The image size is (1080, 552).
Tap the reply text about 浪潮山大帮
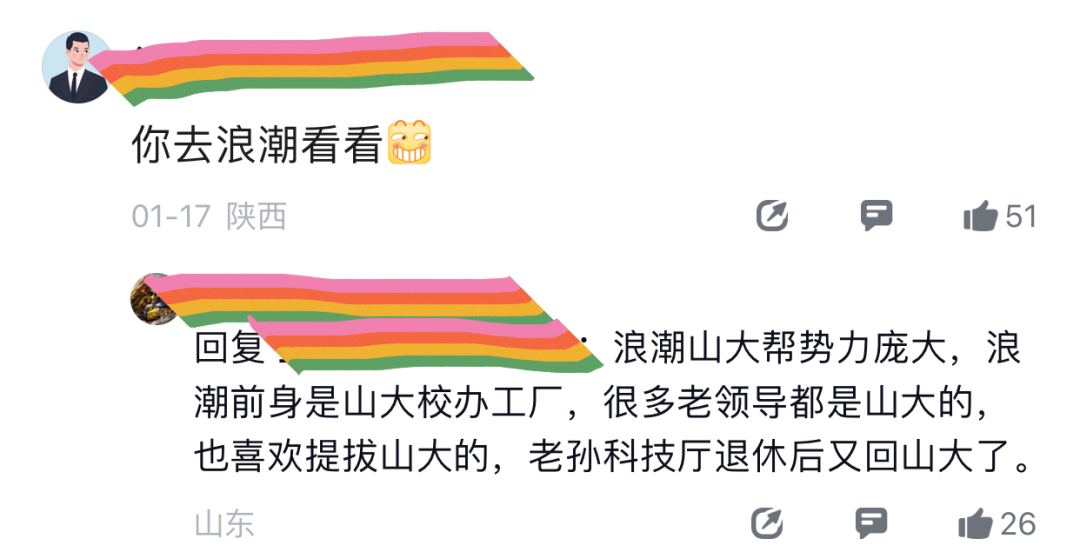[x=612, y=402]
